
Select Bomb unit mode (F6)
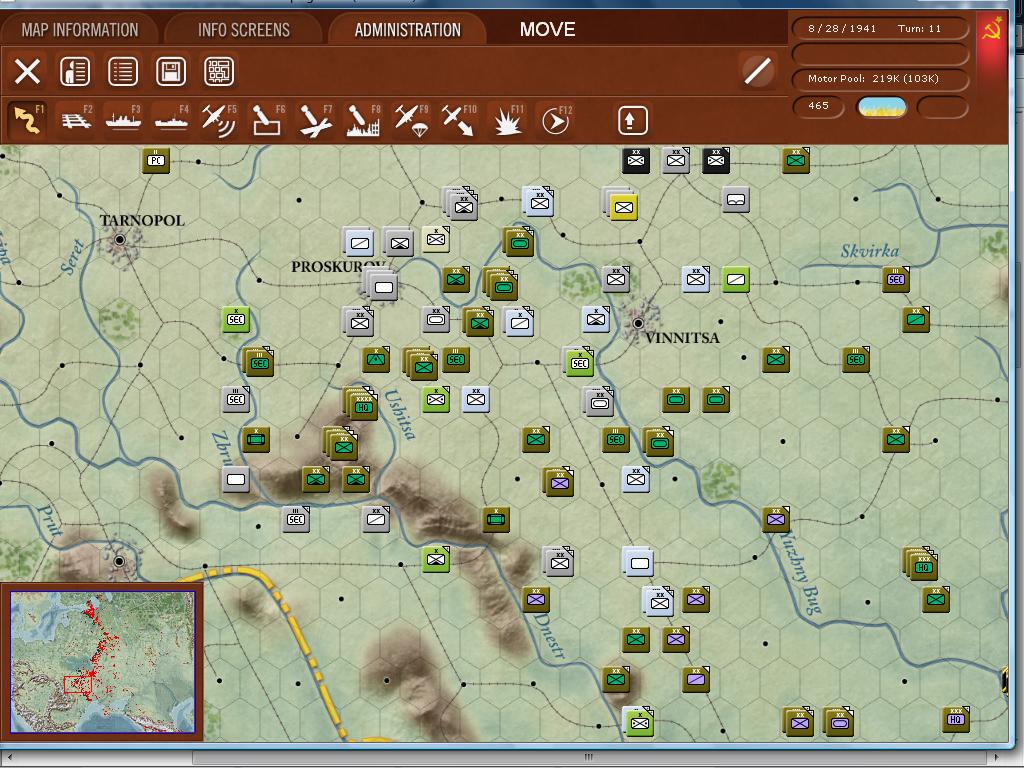click(x=268, y=120)
